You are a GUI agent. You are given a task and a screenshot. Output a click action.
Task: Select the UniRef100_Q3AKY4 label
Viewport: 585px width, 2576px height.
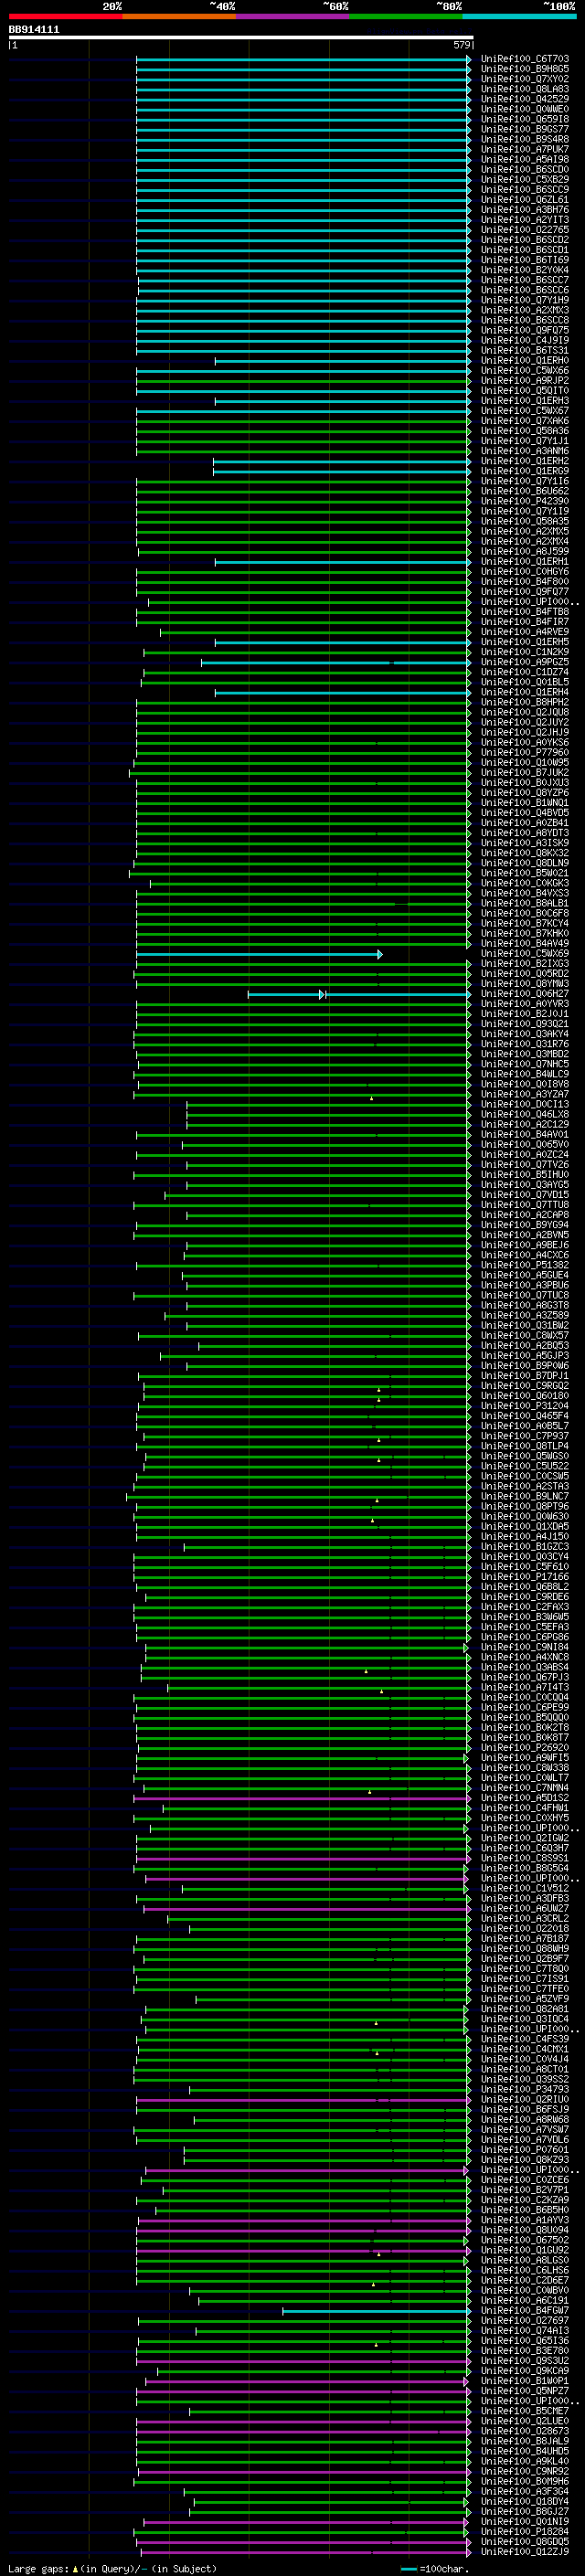click(x=525, y=1034)
